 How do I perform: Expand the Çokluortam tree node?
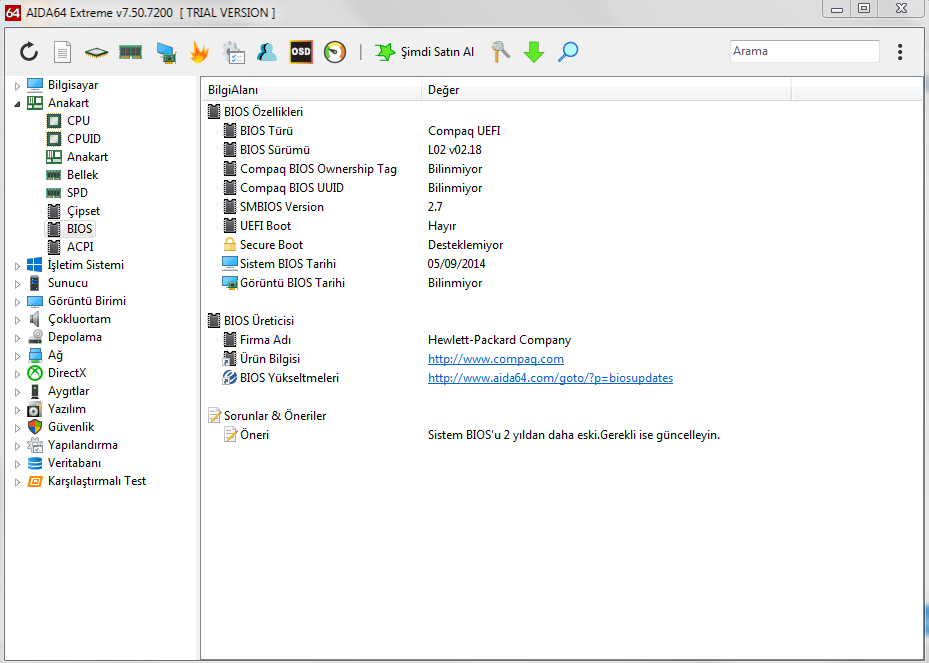point(17,320)
